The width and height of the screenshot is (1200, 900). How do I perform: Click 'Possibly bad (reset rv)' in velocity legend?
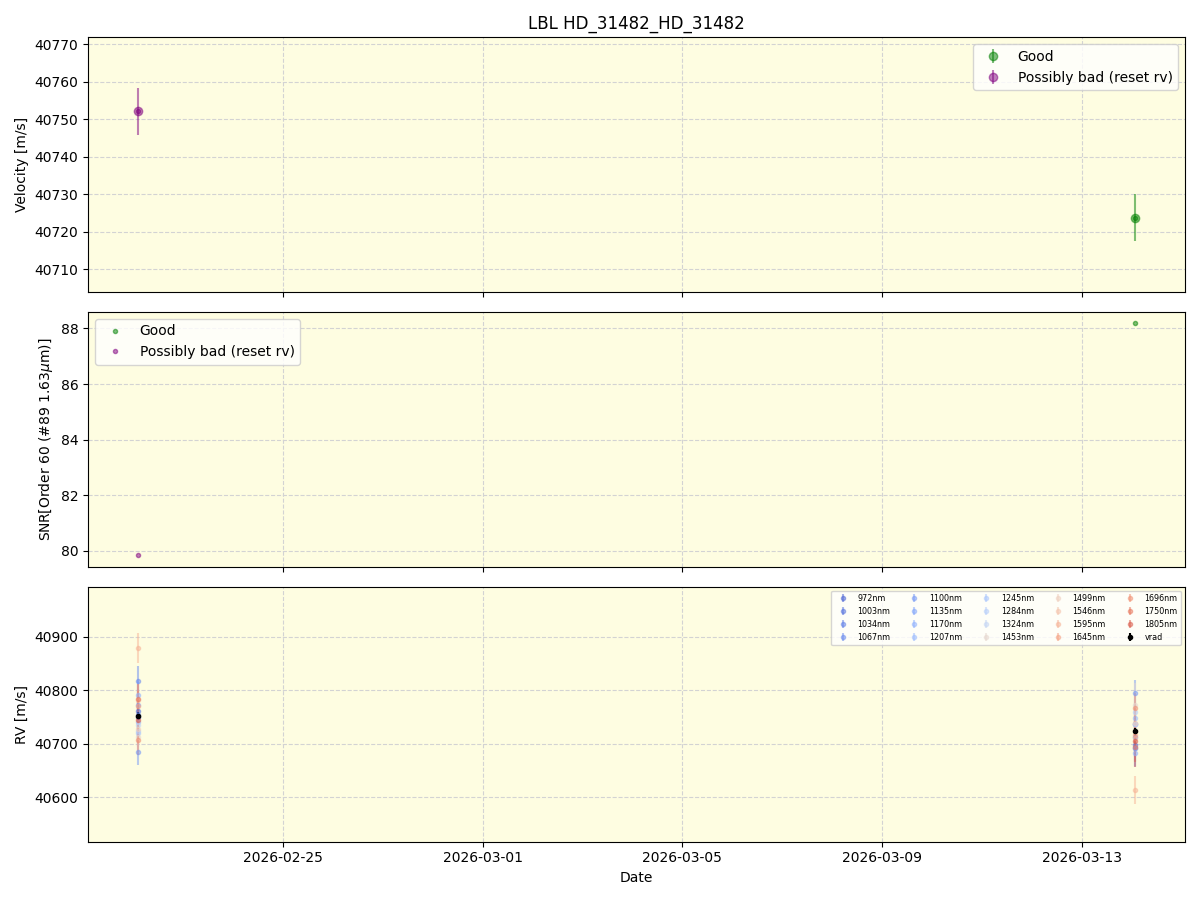pyautogui.click(x=1095, y=77)
